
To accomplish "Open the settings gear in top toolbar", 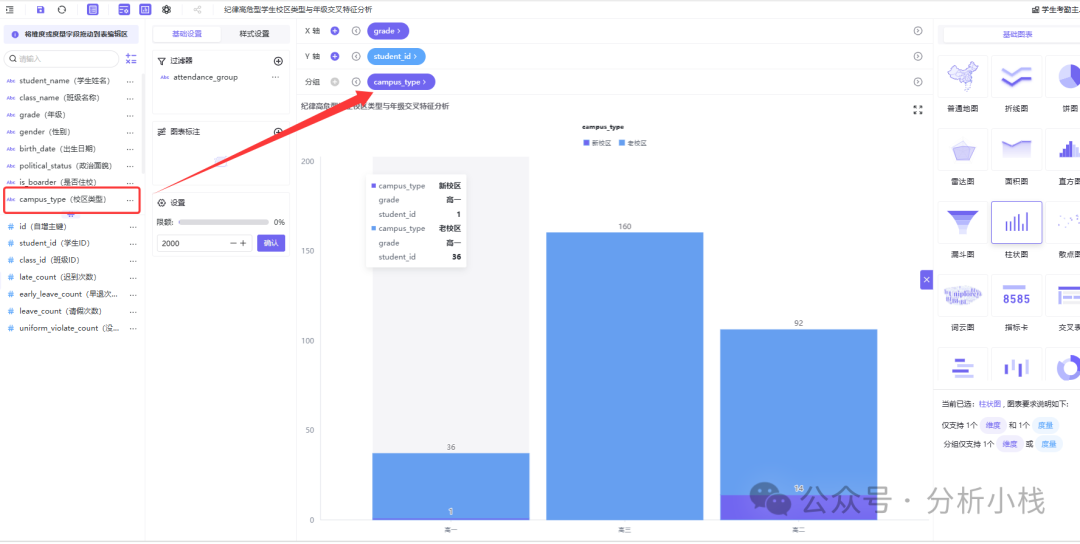I will point(167,10).
